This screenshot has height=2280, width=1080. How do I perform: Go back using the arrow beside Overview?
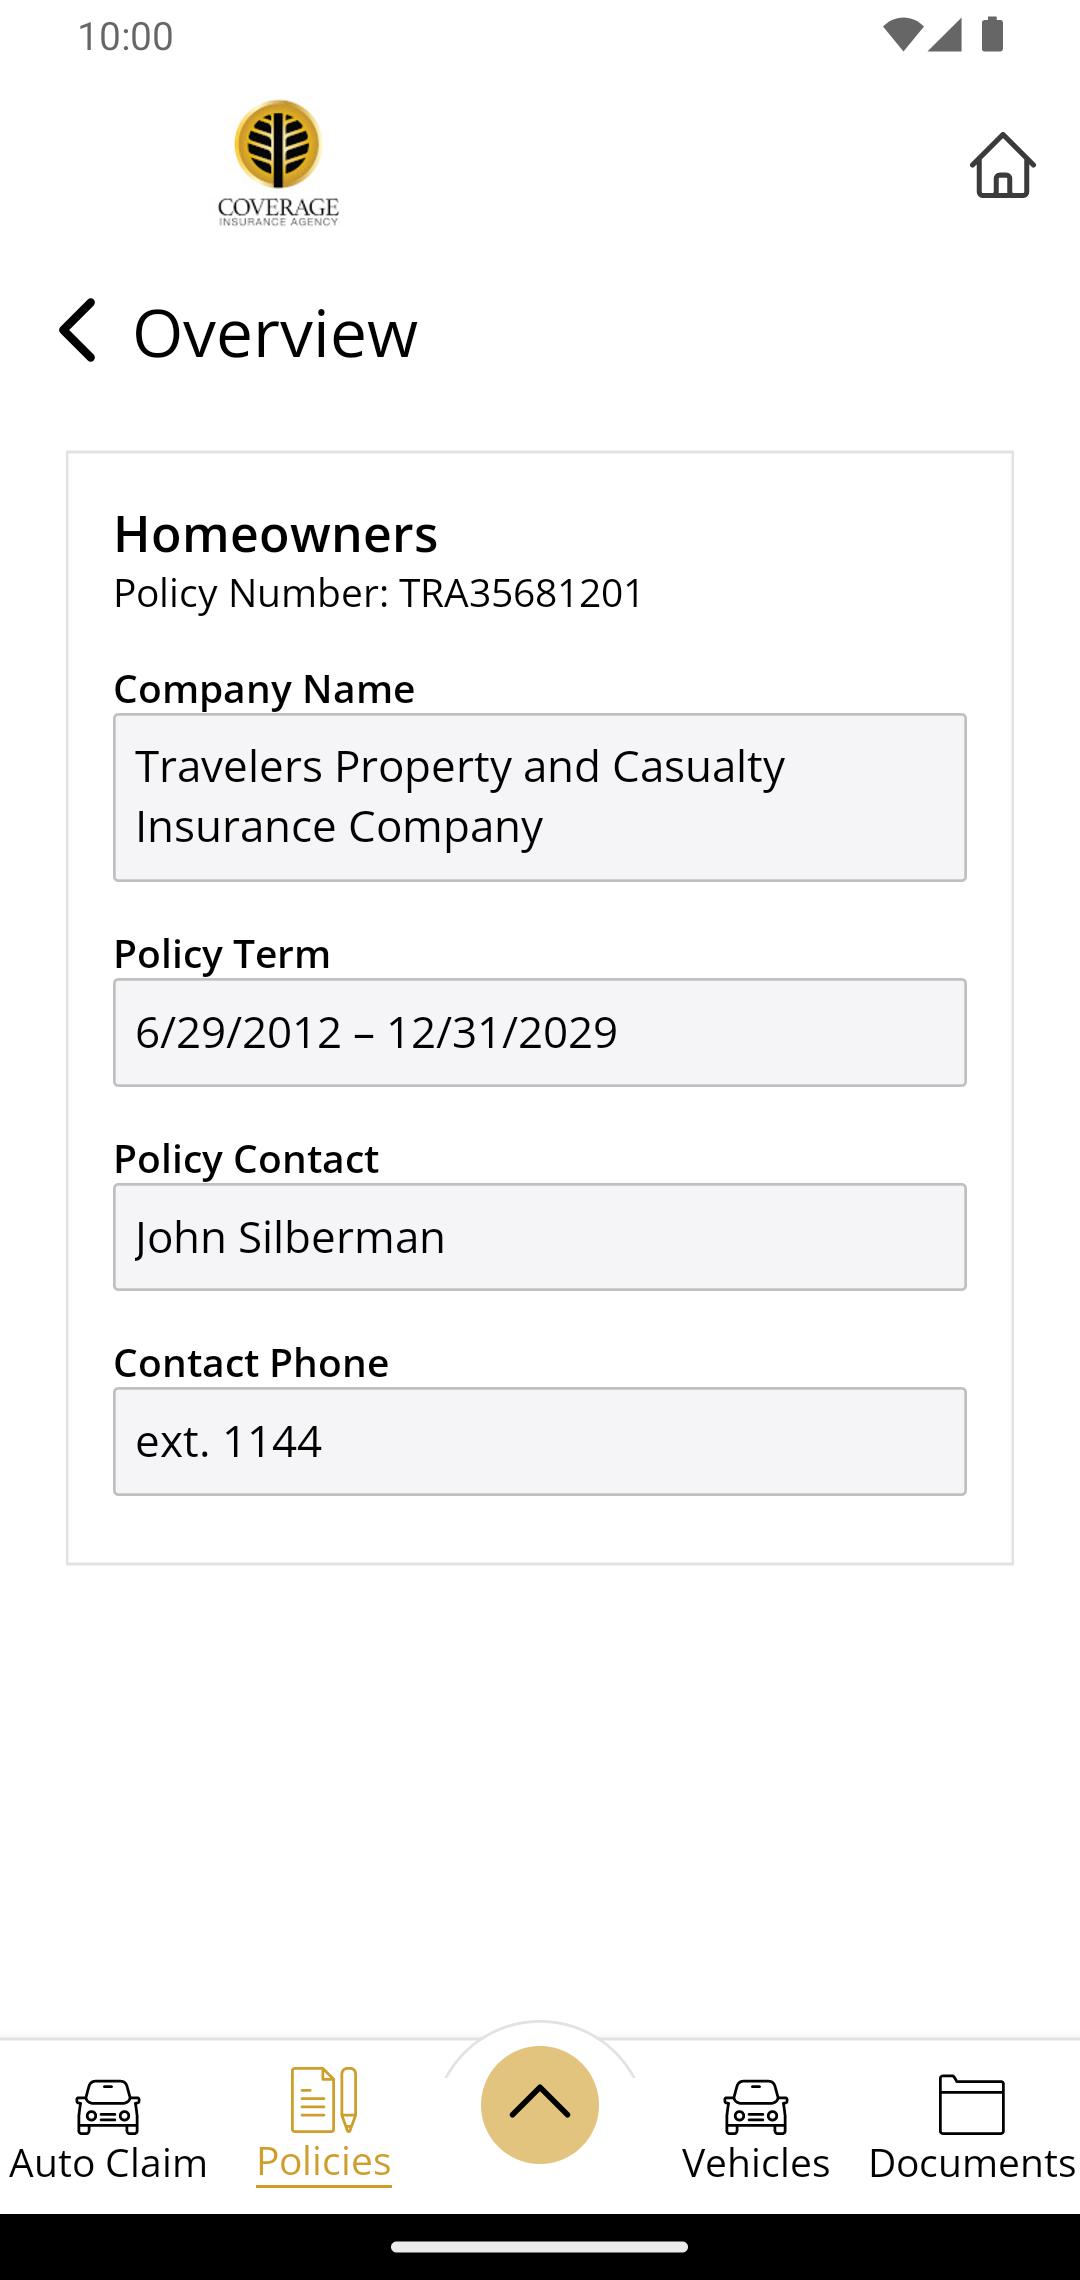coord(78,330)
